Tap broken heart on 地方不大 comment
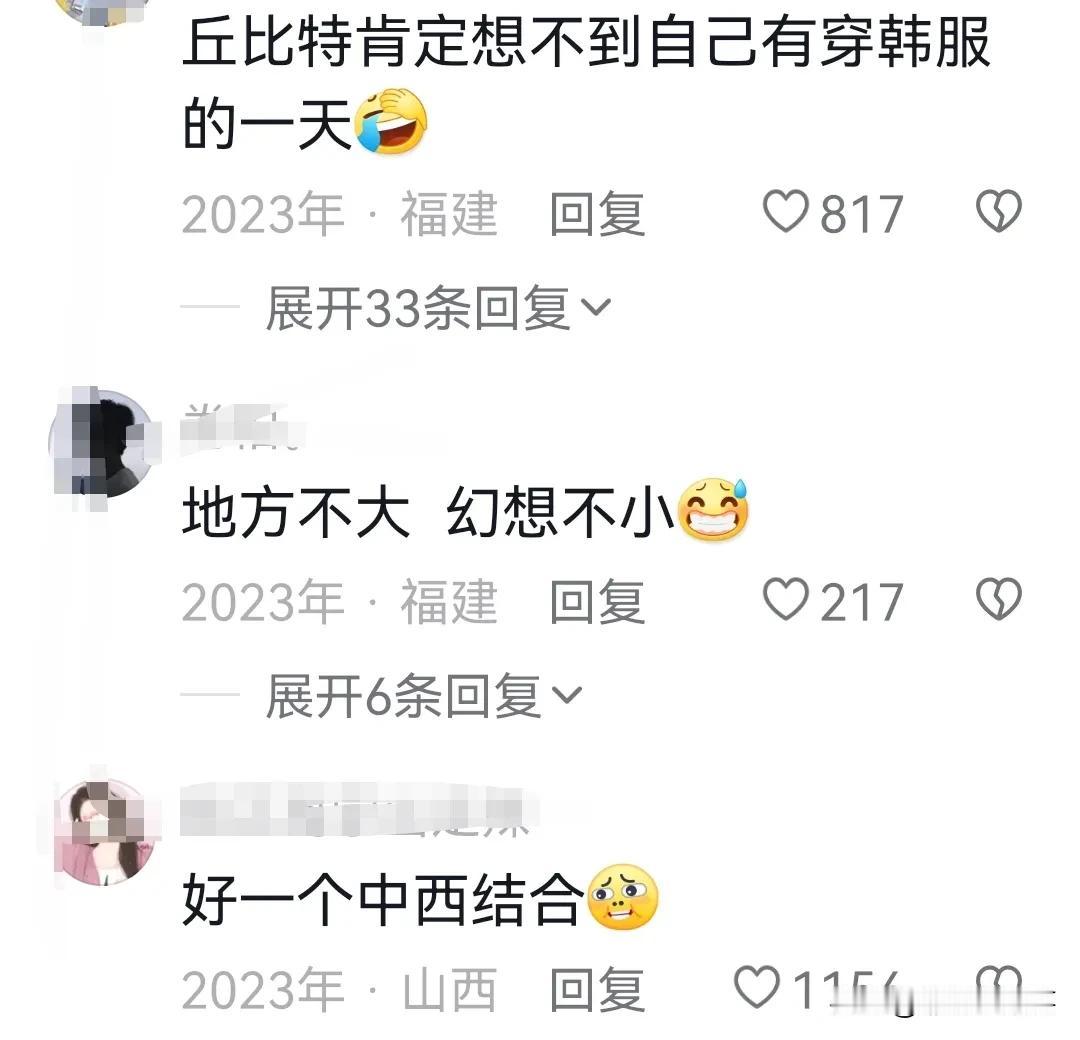 [999, 599]
